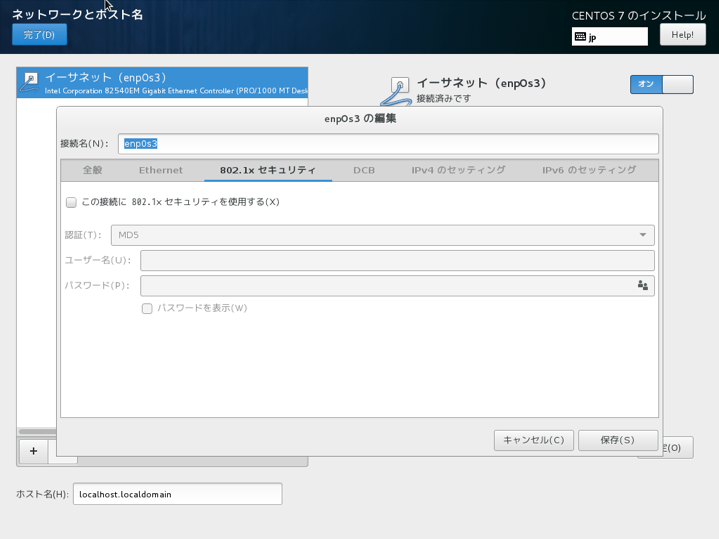
Task: Open the DCB tab
Action: coord(364,170)
